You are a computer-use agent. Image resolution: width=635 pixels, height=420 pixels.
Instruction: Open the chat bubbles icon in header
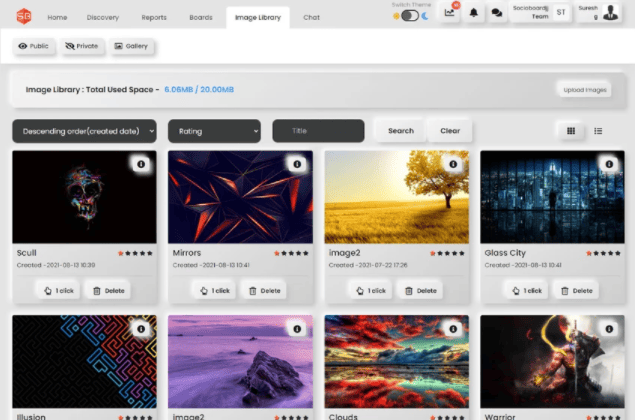pyautogui.click(x=496, y=13)
